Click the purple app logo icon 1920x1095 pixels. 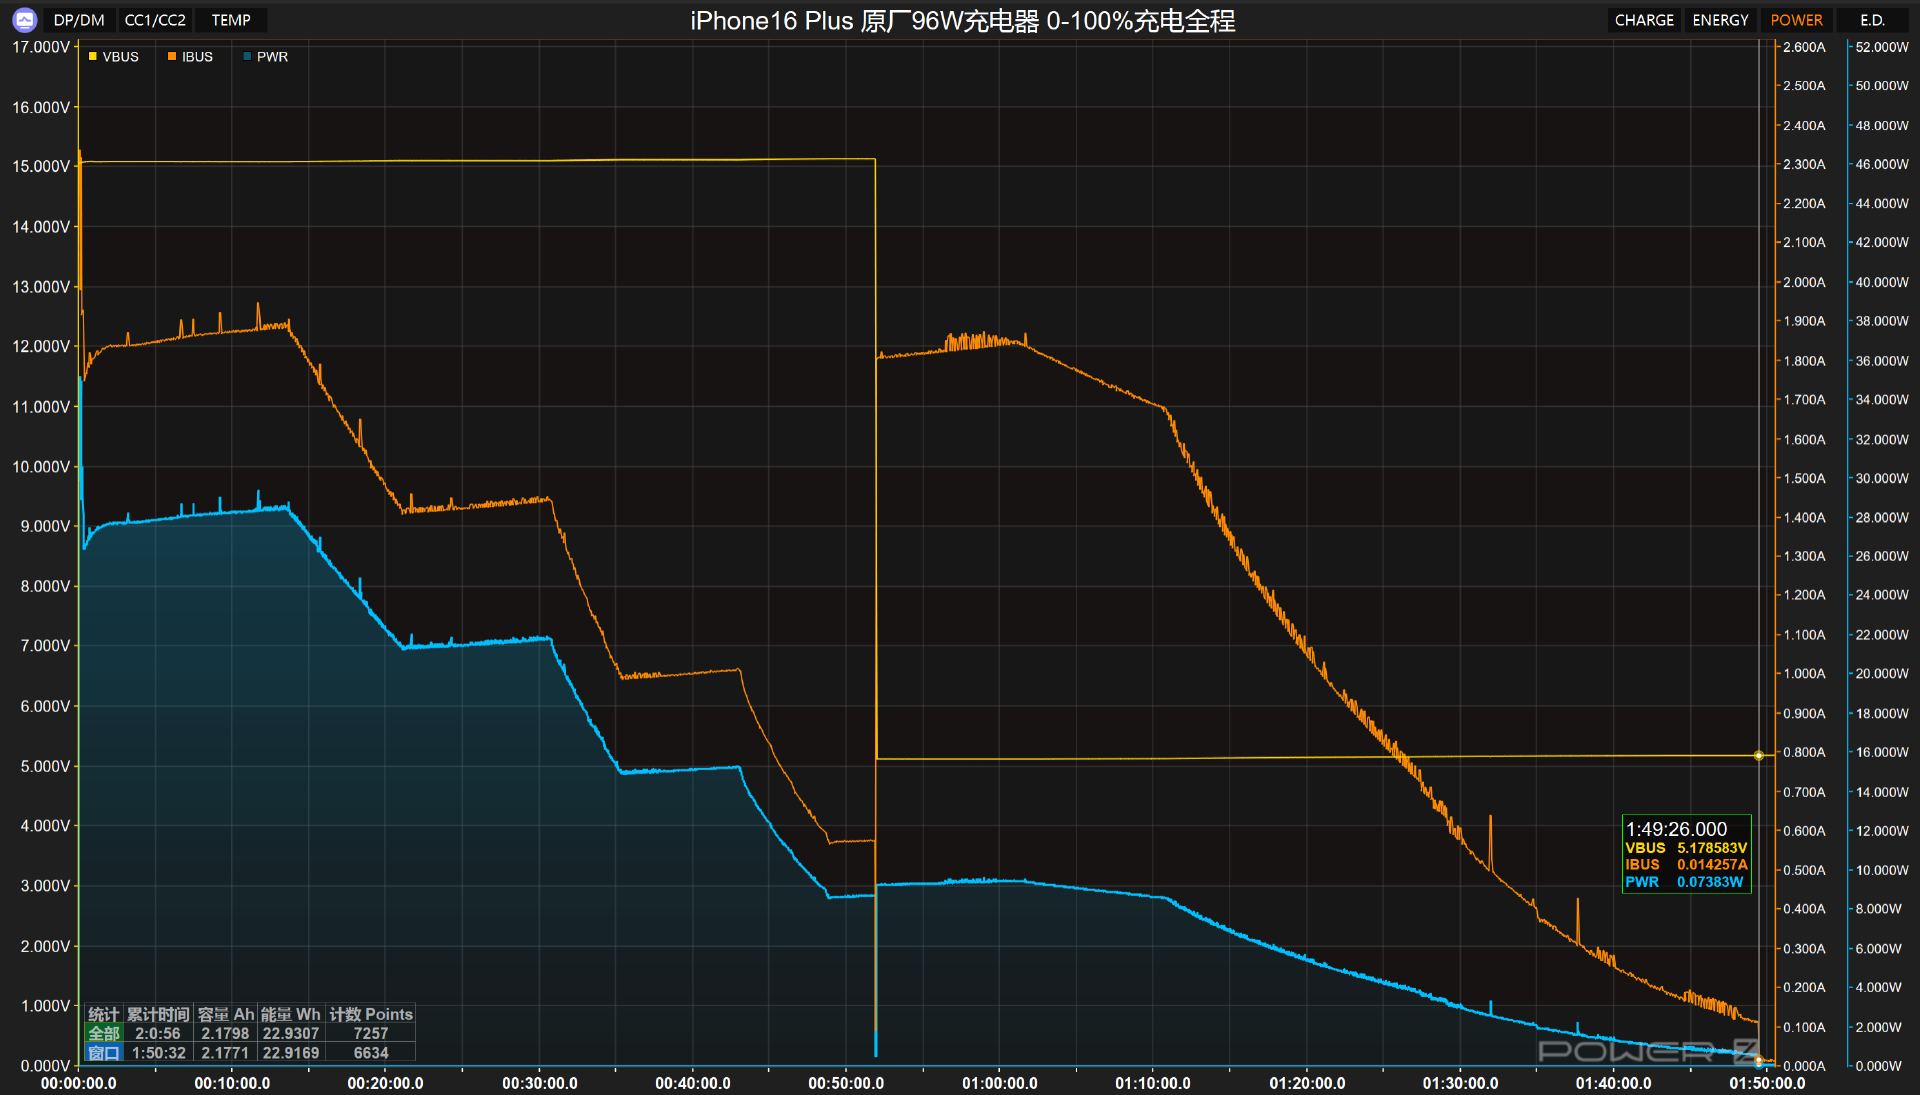(x=25, y=20)
